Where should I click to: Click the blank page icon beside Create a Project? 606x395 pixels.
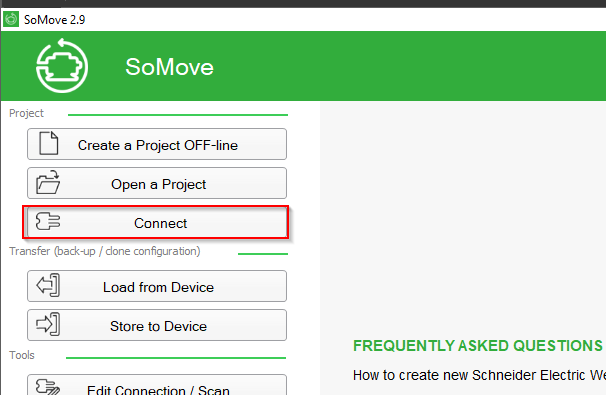coord(49,143)
